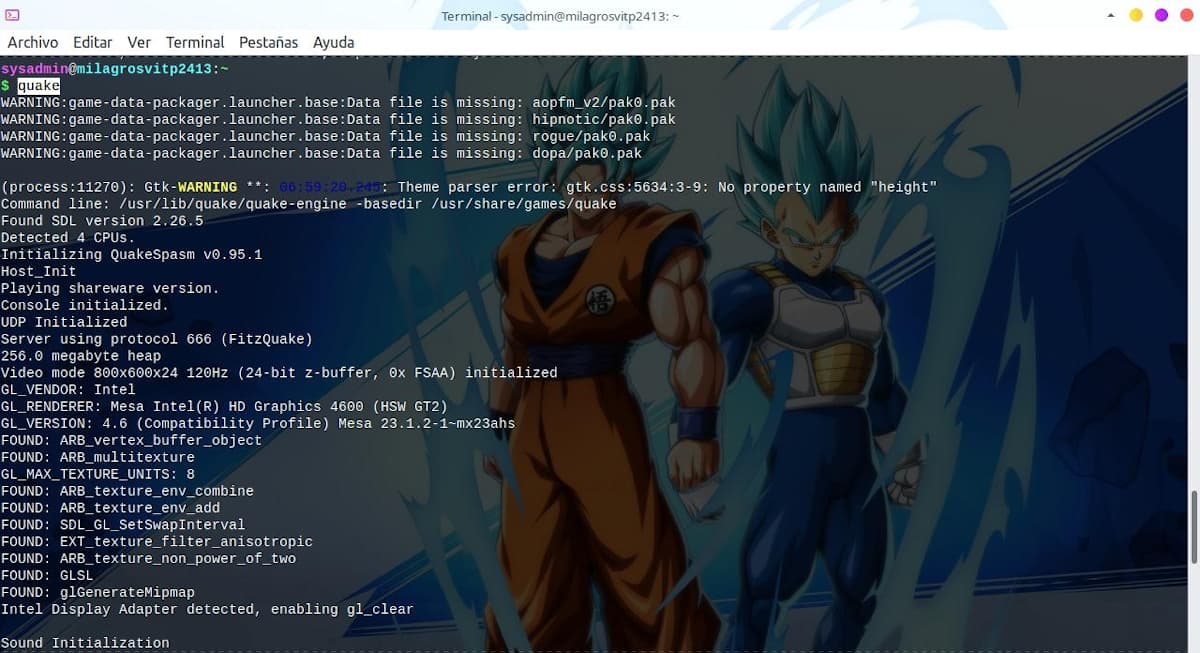This screenshot has height=653, width=1200.
Task: Click 'FOUND: ARB_texture_non_power_of_two'
Action: [148, 559]
